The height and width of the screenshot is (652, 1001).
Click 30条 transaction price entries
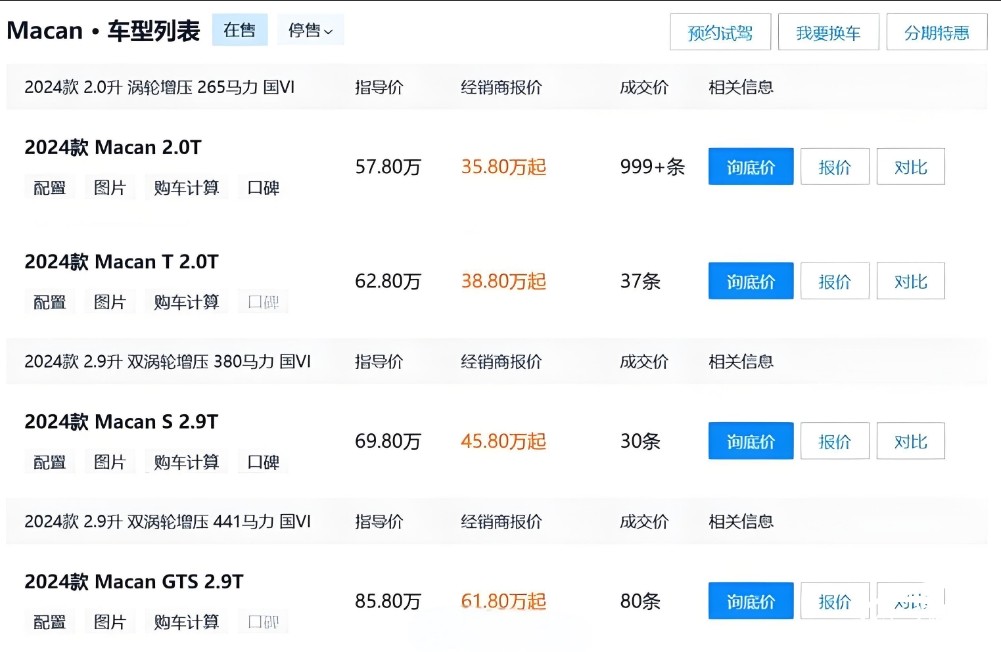click(x=640, y=441)
